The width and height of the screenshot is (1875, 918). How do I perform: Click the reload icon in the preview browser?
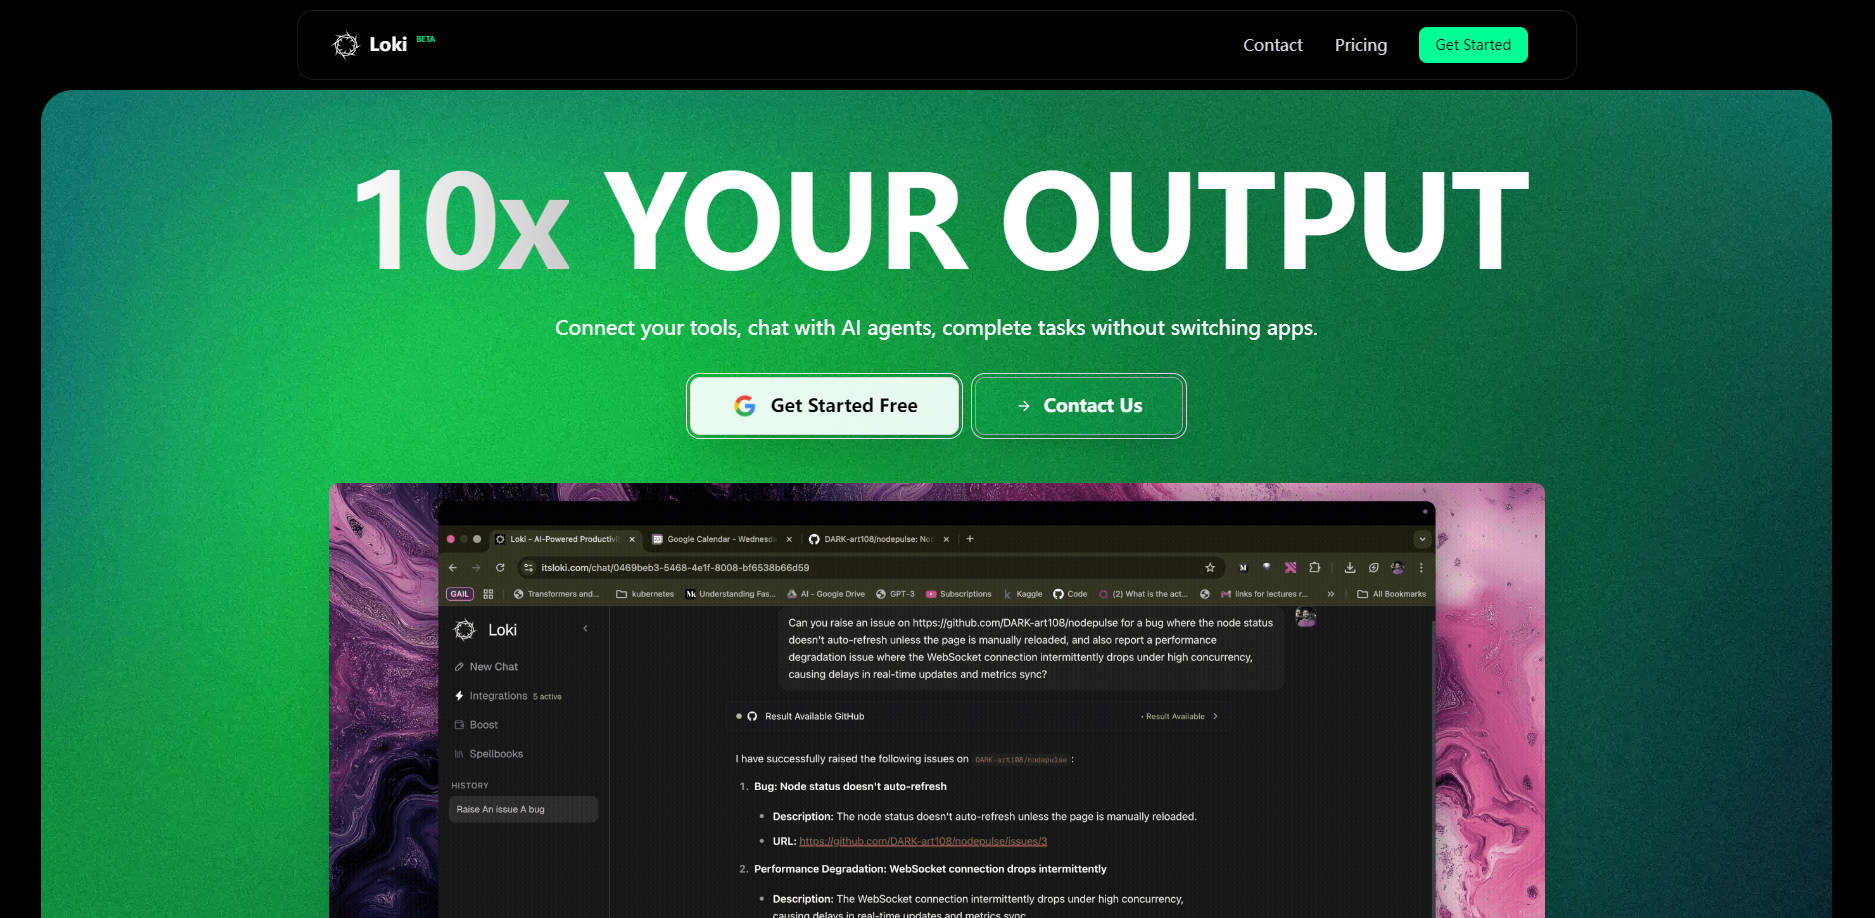(x=500, y=568)
